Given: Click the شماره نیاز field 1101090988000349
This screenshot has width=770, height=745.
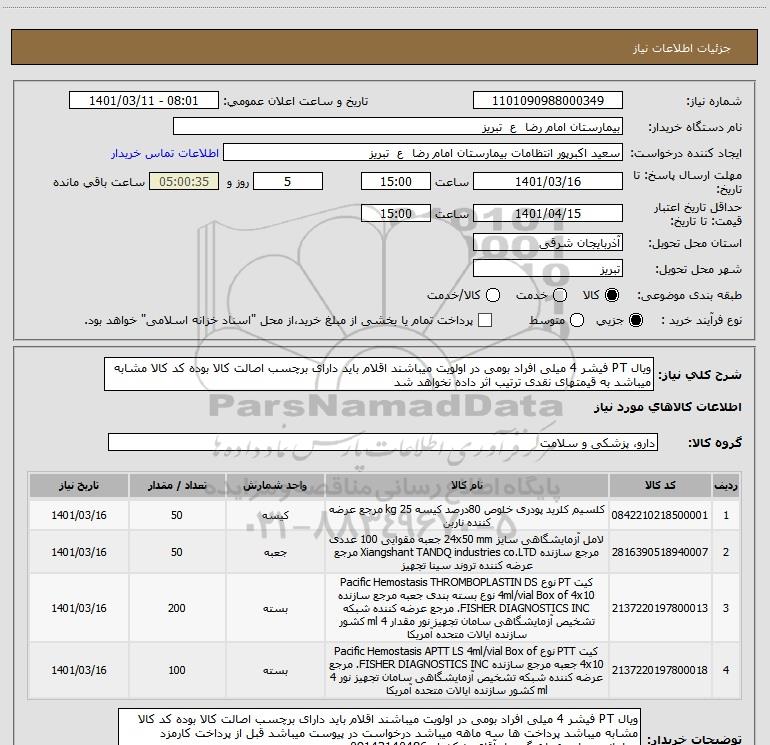Looking at the screenshot, I should [x=548, y=101].
